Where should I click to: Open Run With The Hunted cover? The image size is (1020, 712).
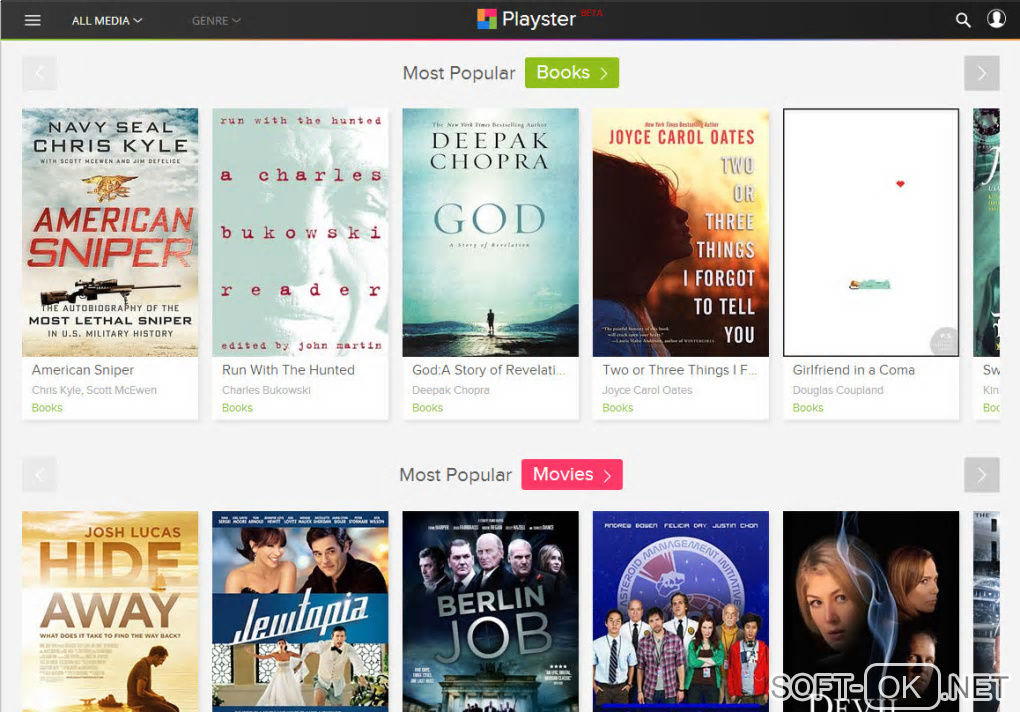click(300, 232)
